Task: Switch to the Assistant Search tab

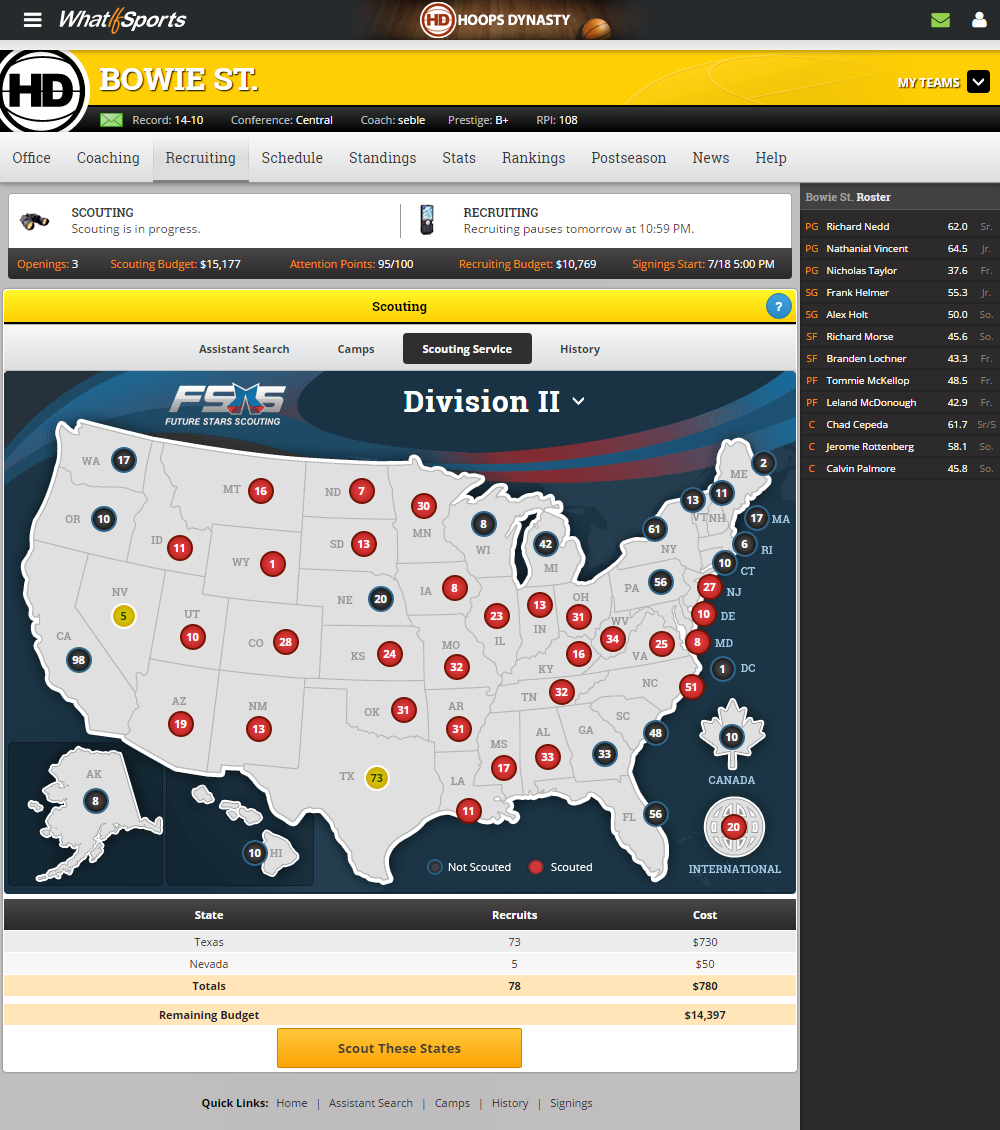Action: [244, 349]
